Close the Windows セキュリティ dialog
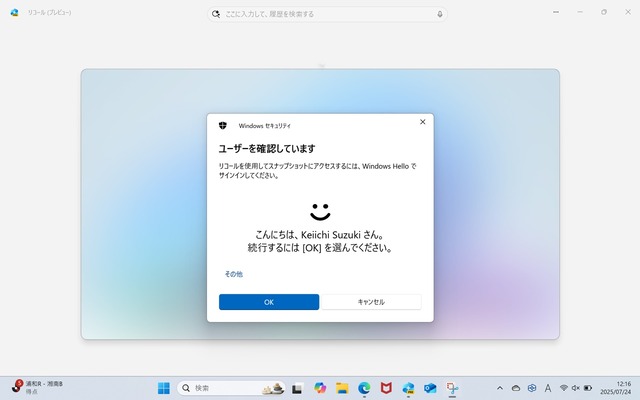 422,122
